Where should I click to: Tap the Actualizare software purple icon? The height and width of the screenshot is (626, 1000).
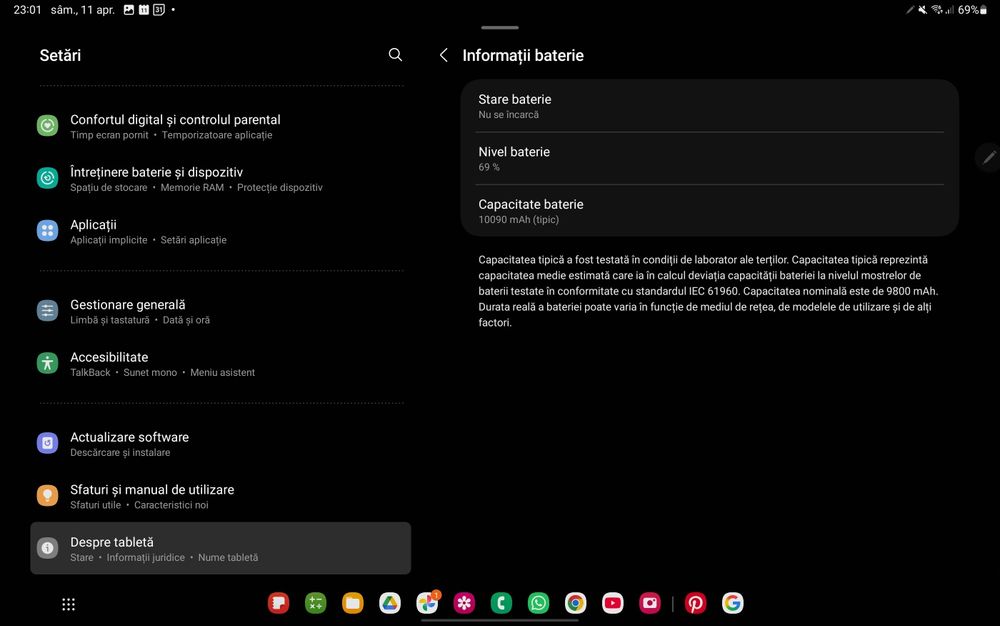pos(47,443)
